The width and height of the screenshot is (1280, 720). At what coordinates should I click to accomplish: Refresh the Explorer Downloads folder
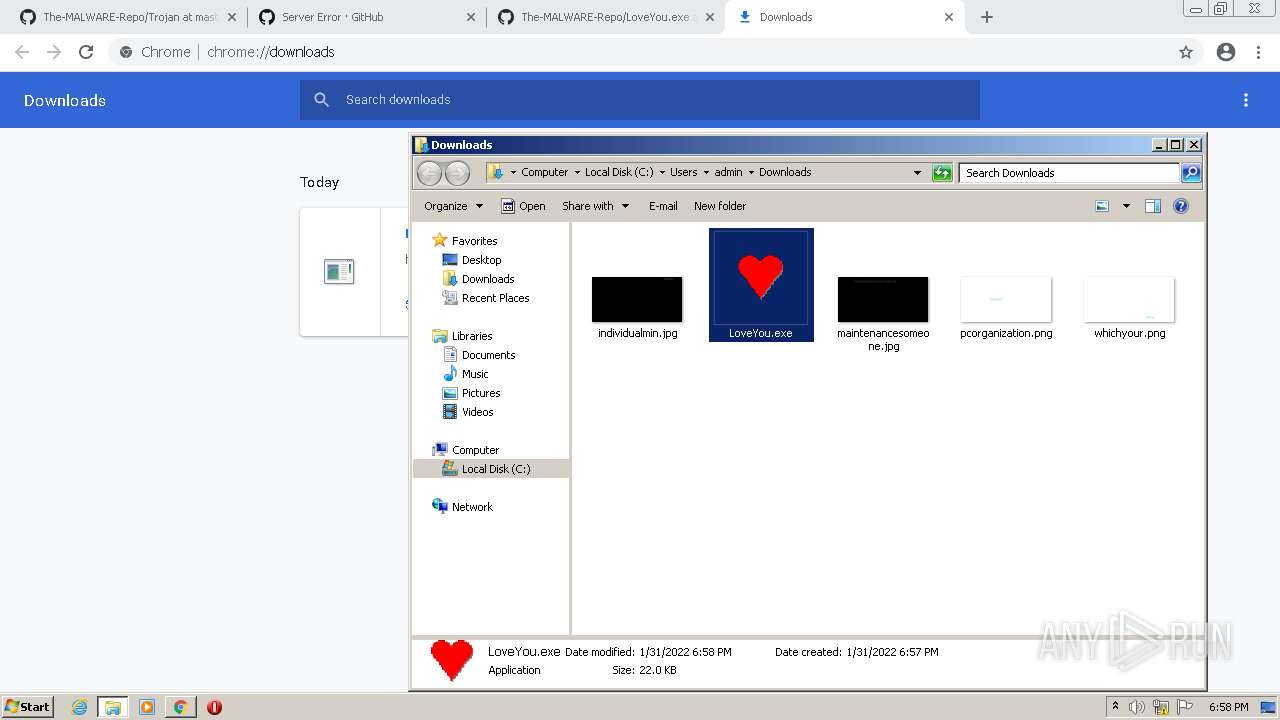942,173
